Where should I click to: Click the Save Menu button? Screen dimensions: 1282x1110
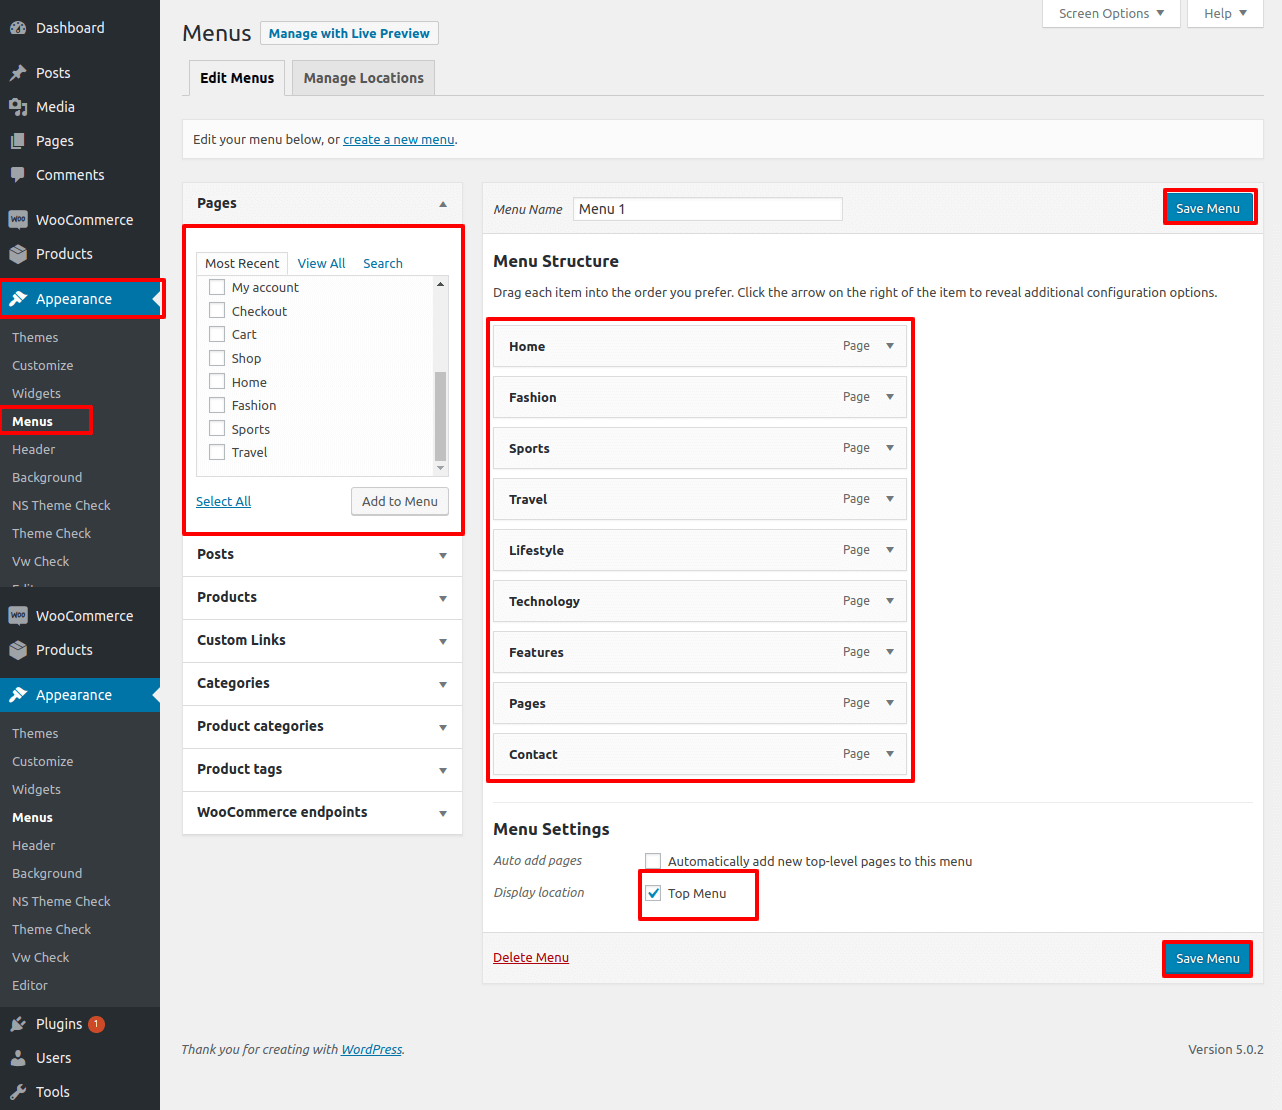(x=1209, y=207)
